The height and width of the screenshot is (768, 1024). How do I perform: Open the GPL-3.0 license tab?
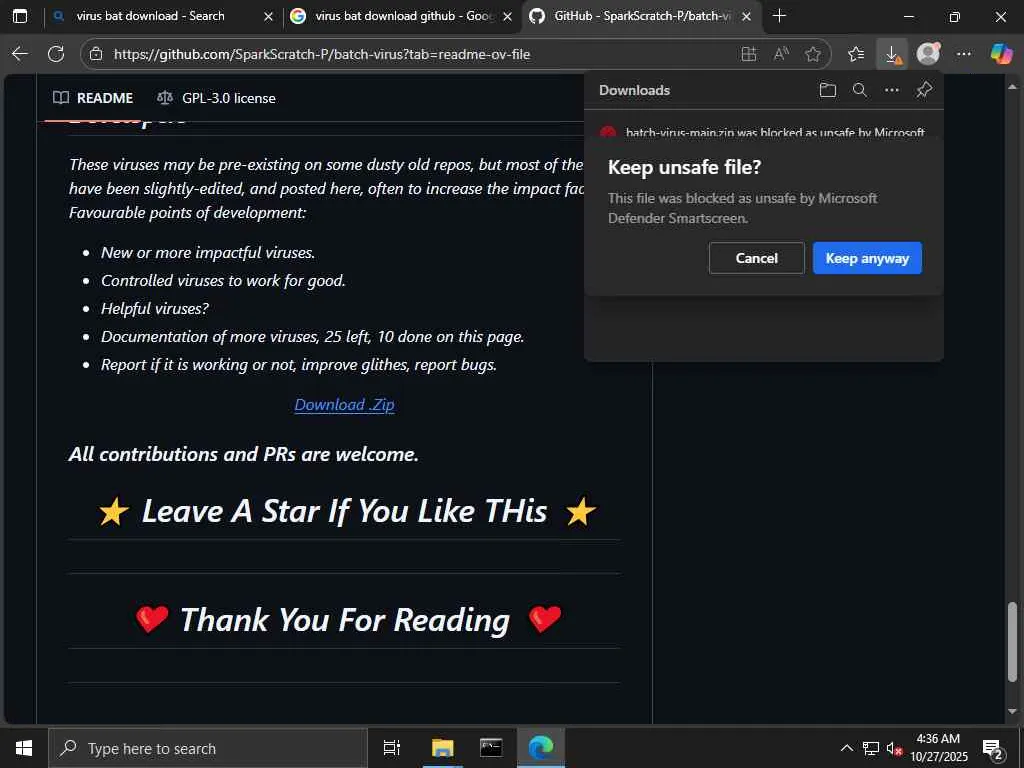click(216, 98)
